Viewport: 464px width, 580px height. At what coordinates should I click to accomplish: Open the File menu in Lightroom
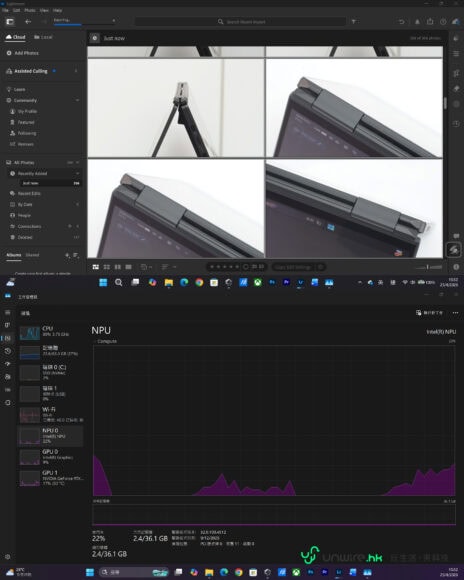coord(5,10)
